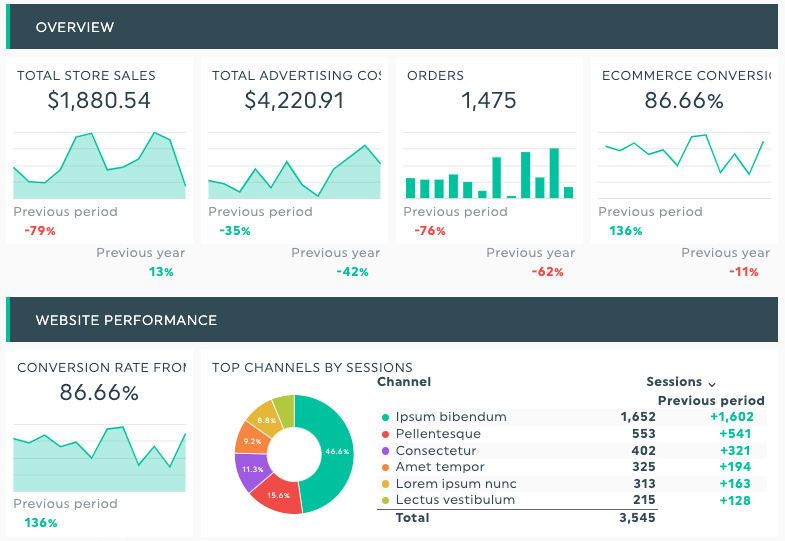Click the Total Advertising Cost value $4,220.91

point(294,101)
